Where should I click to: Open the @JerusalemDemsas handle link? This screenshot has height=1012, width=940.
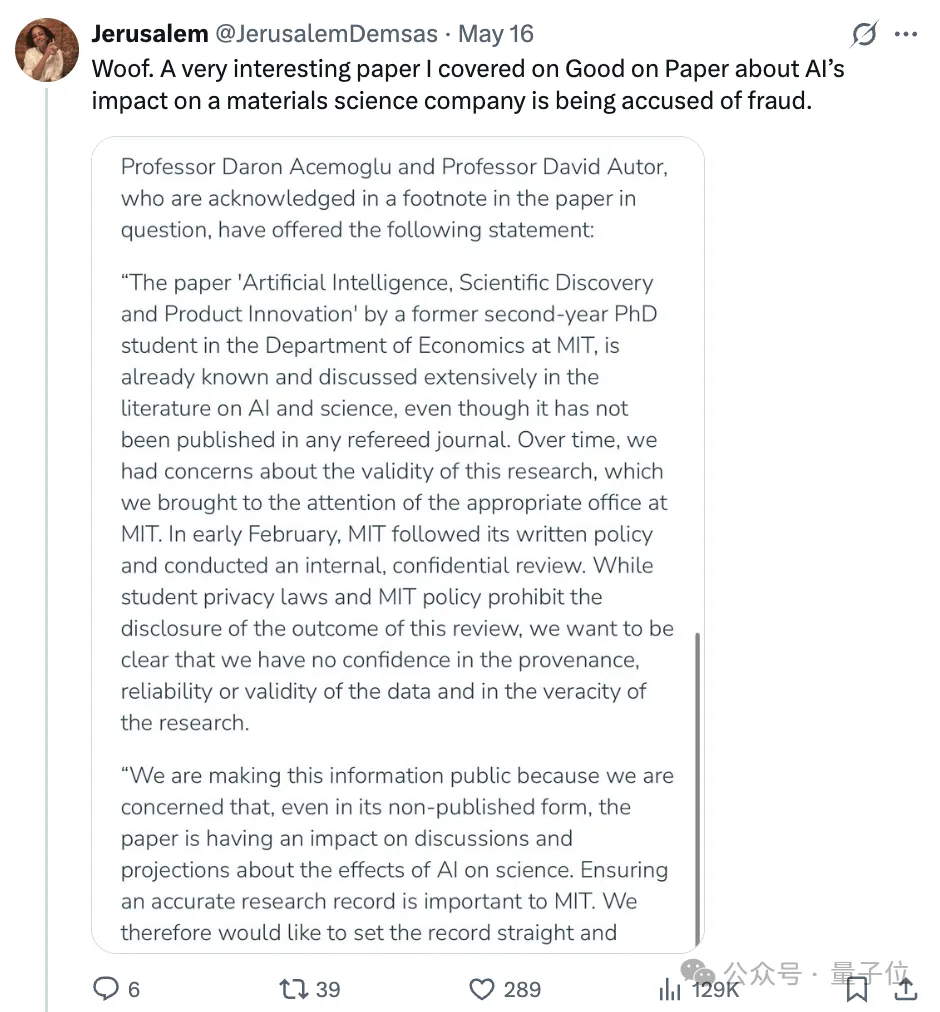coord(327,34)
